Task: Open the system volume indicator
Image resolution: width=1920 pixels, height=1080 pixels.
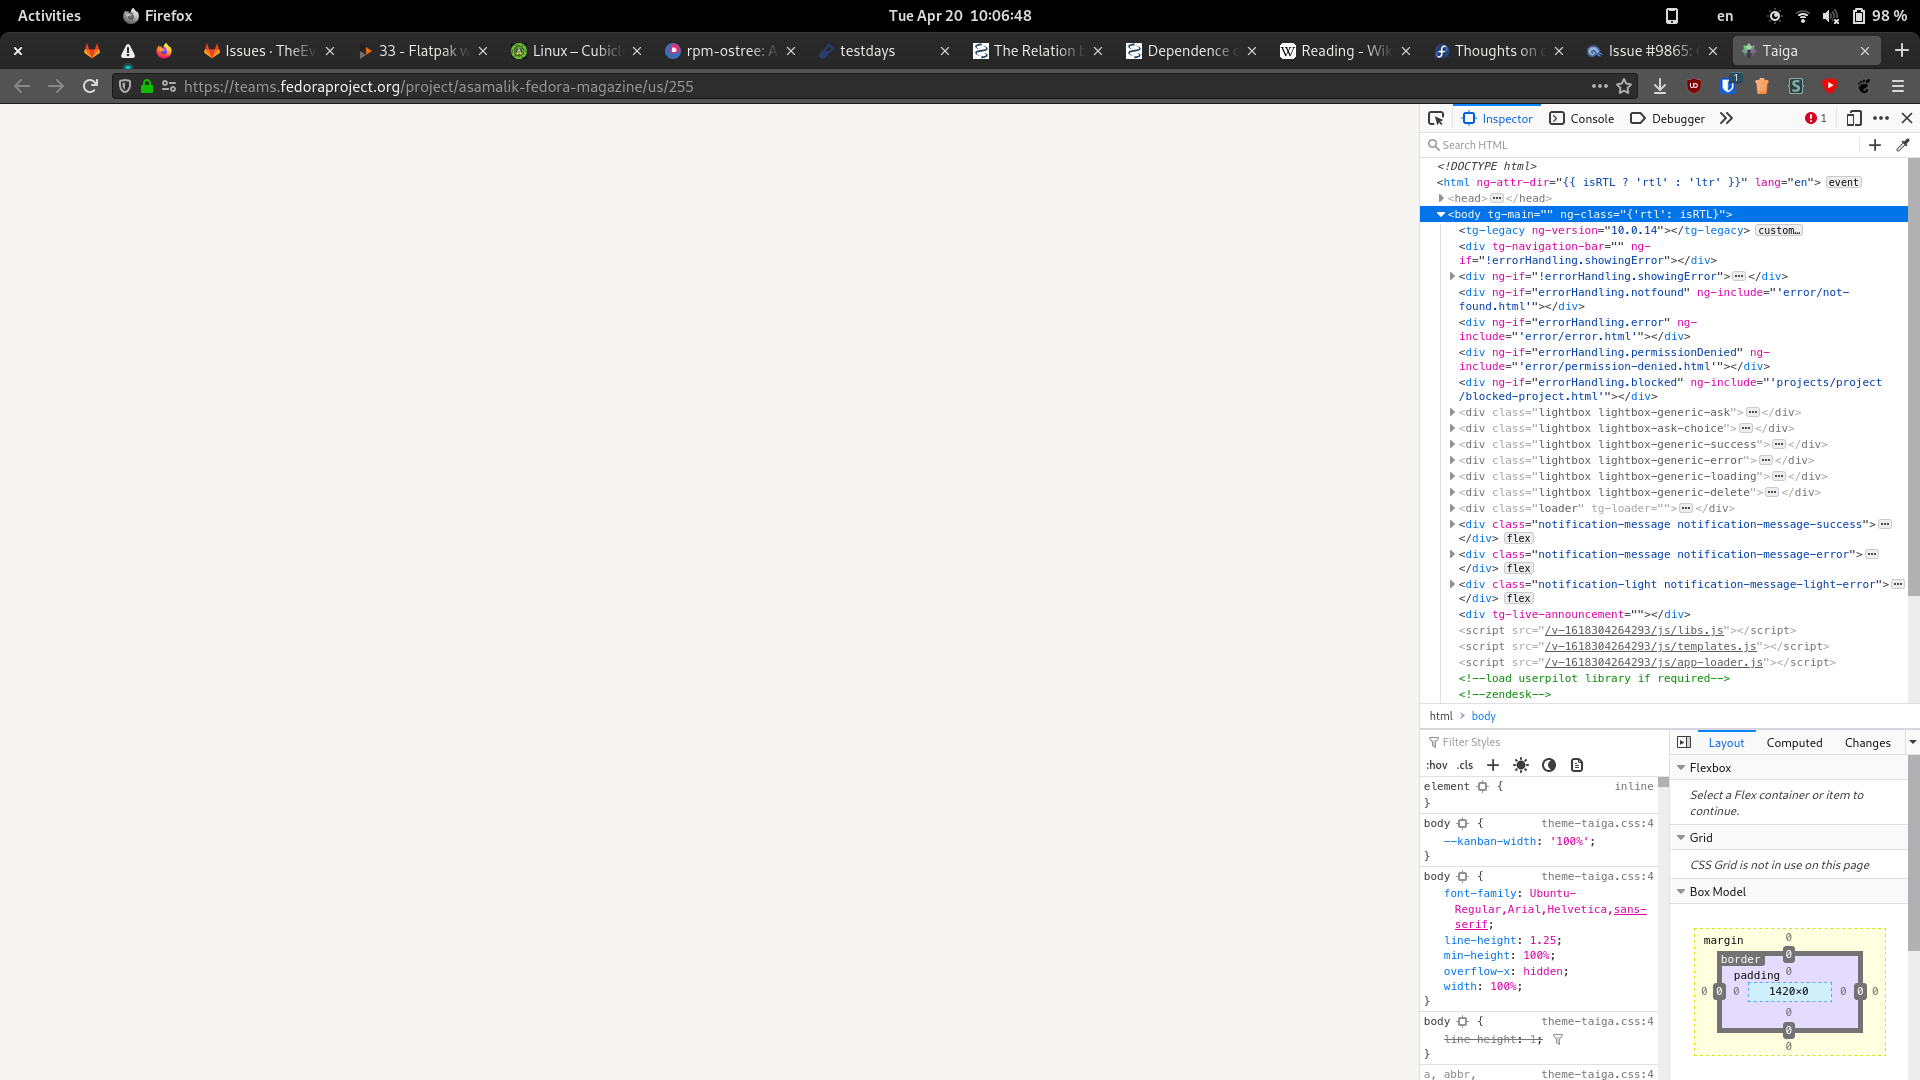Action: 1830,15
